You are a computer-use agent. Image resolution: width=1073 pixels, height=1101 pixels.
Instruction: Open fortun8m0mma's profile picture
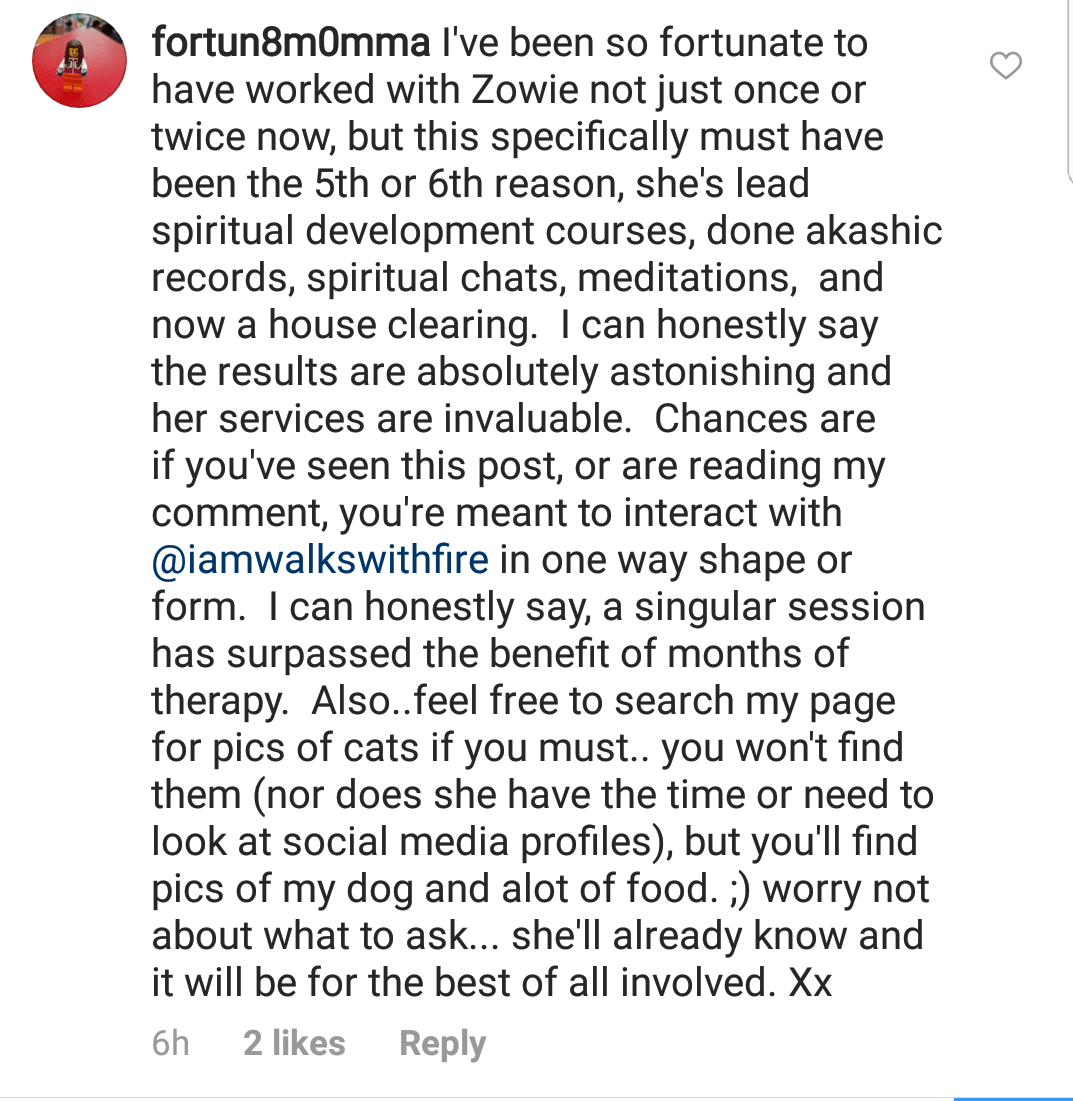78,62
